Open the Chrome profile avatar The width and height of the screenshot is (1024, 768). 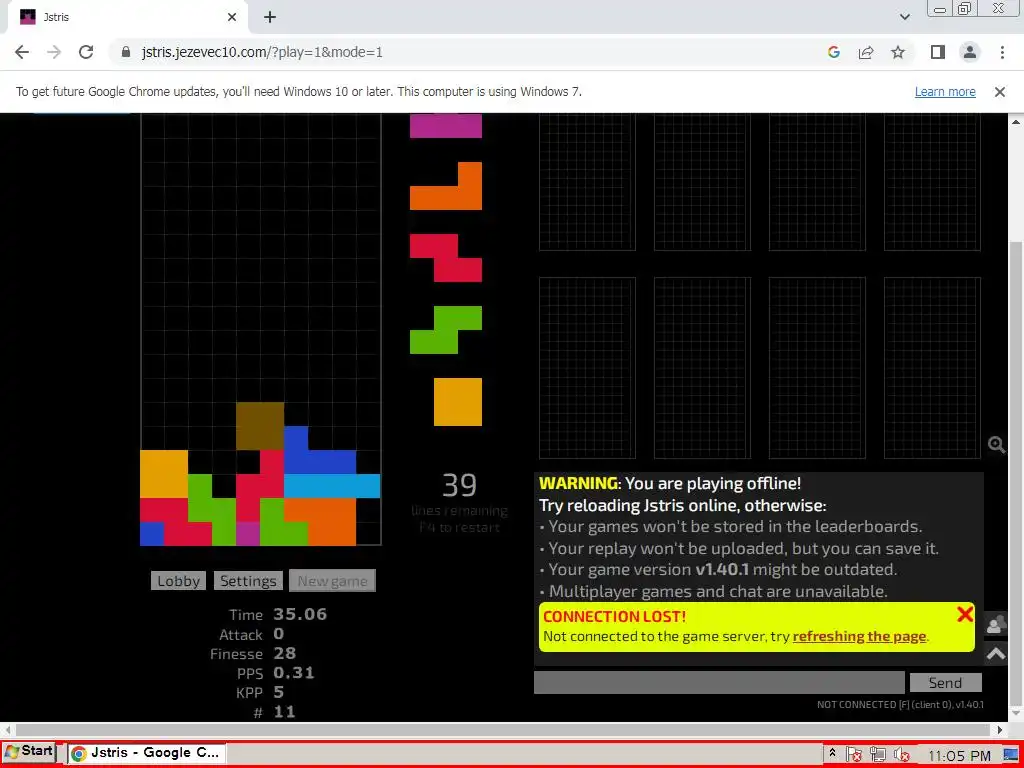[x=970, y=52]
